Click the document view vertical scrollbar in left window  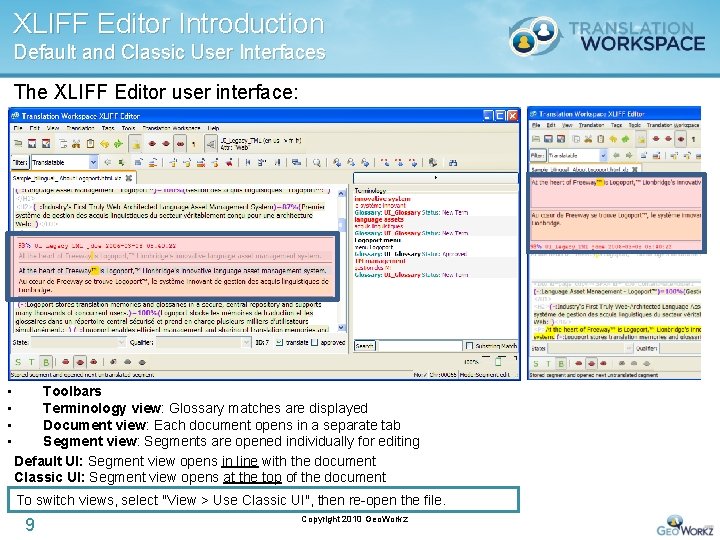click(x=341, y=260)
